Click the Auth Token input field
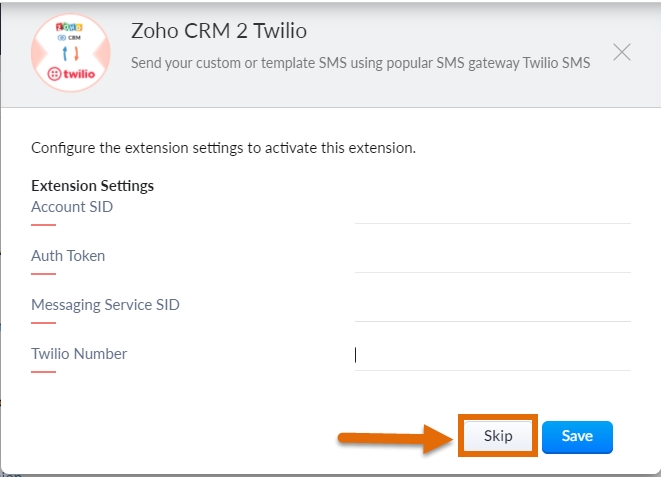 pos(493,260)
